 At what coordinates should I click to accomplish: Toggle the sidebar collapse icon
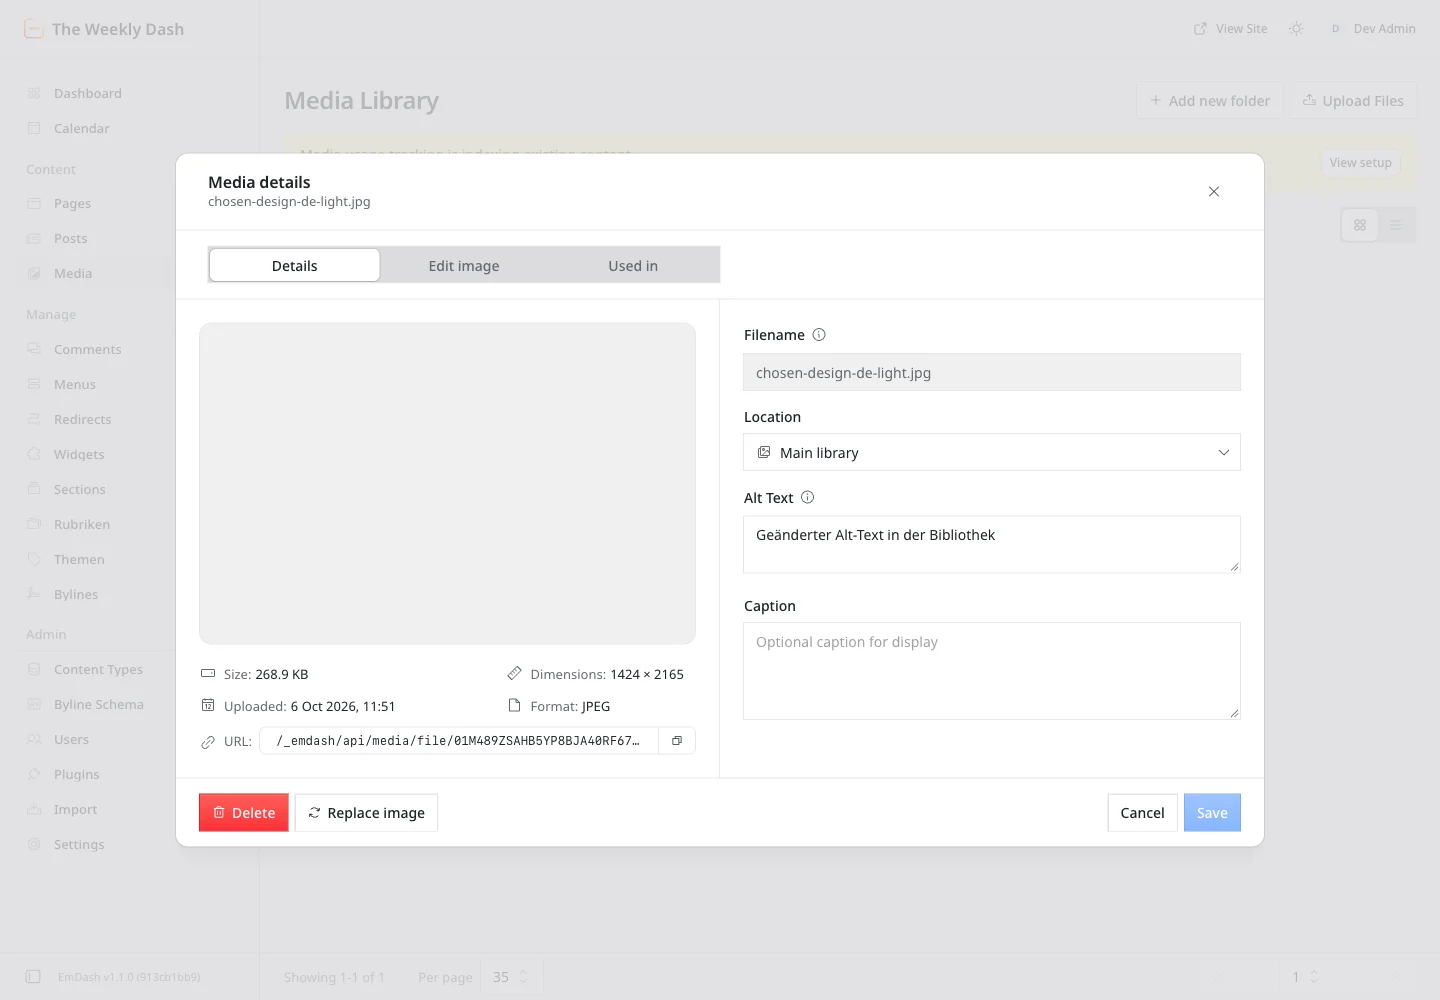coord(33,977)
